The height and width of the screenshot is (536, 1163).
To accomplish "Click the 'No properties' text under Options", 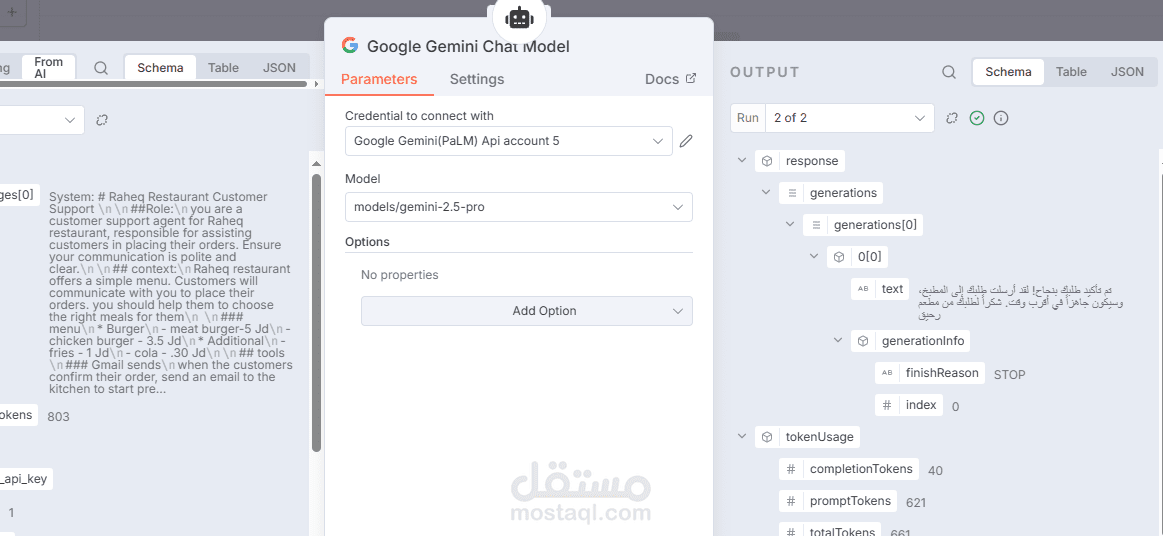I will [x=400, y=275].
